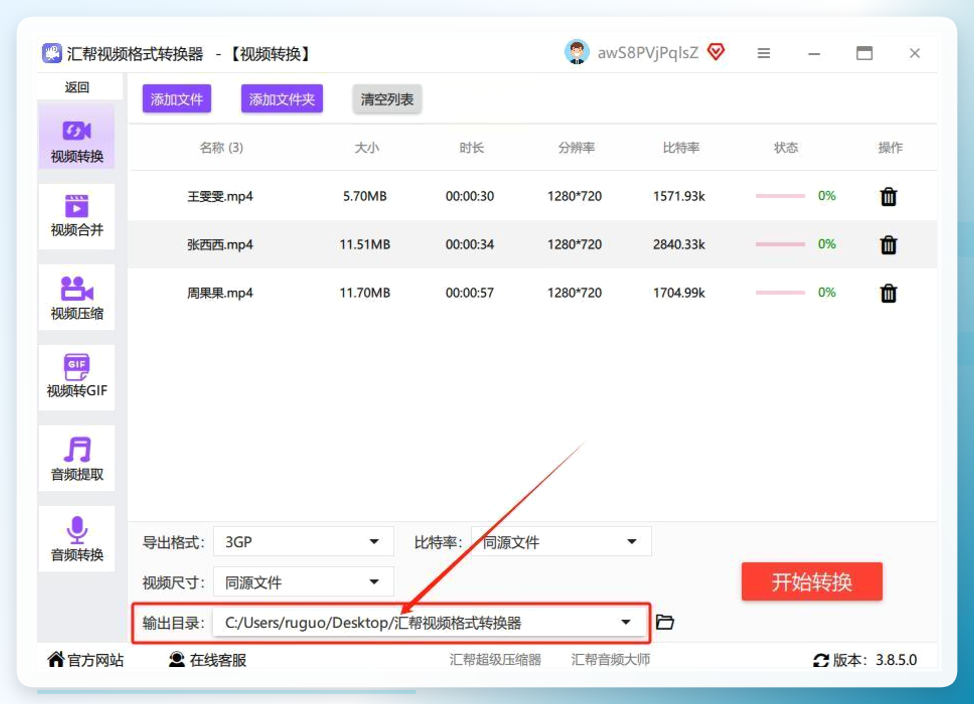The width and height of the screenshot is (974, 704).
Task: Click the 时长 column header
Action: point(471,147)
